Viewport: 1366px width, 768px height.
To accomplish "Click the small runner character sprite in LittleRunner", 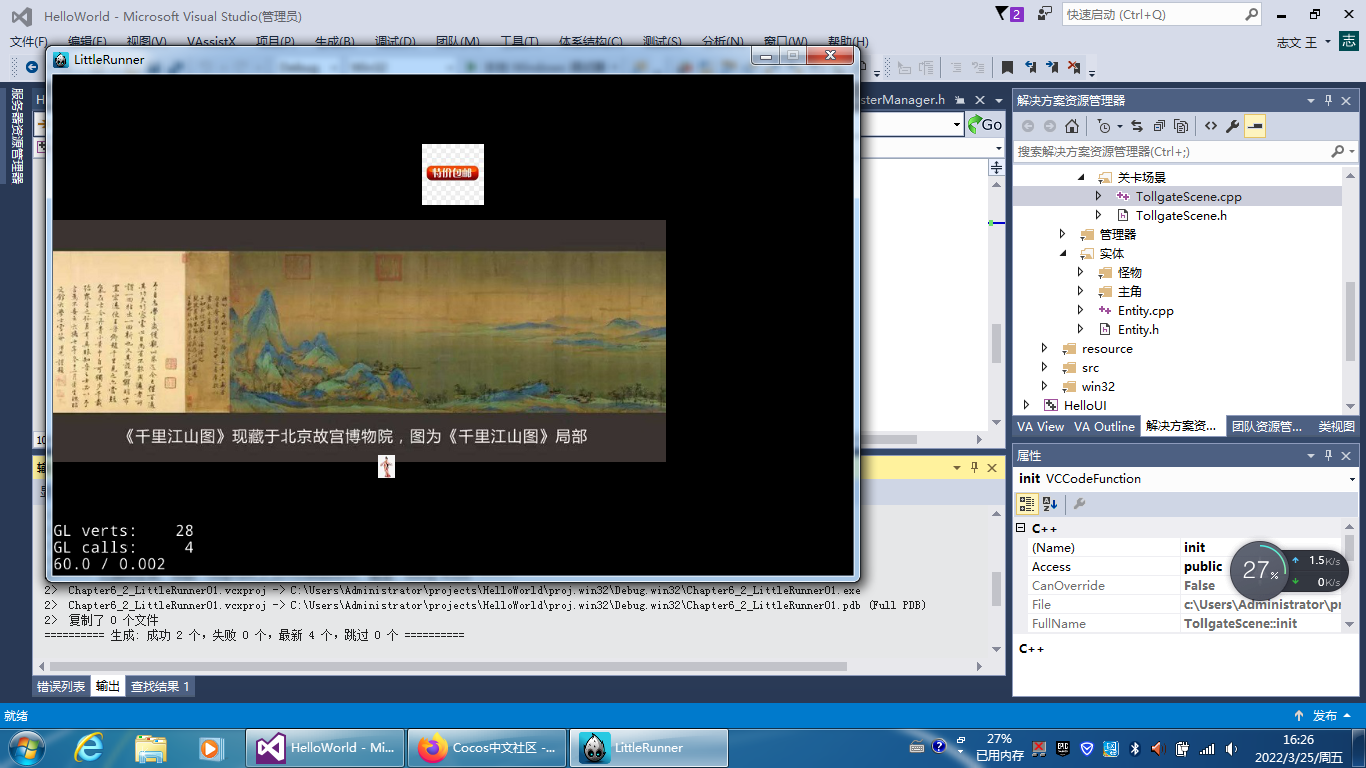I will (386, 466).
